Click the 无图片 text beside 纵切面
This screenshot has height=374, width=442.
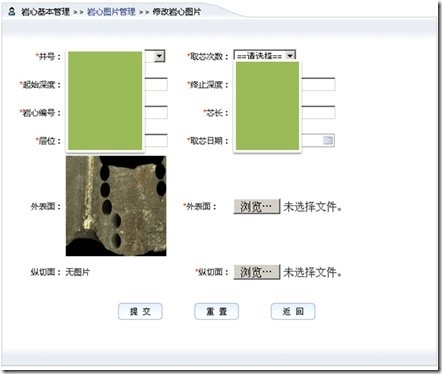77,272
